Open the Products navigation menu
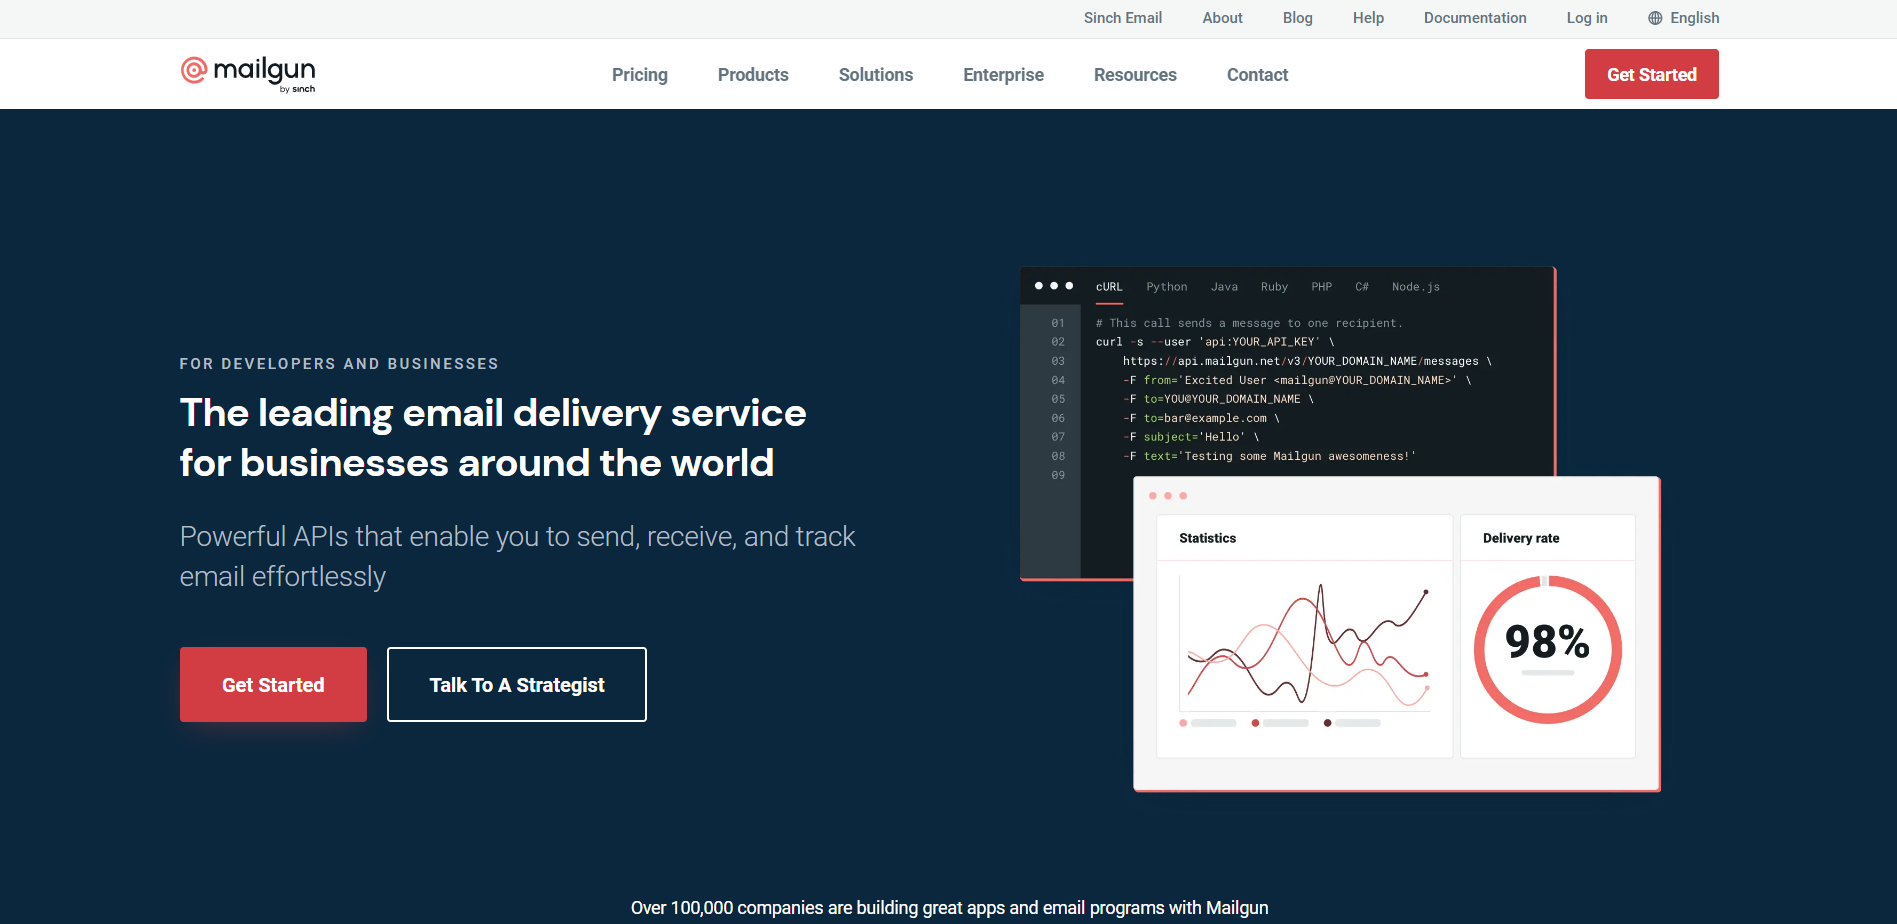Image resolution: width=1897 pixels, height=924 pixels. tap(752, 75)
